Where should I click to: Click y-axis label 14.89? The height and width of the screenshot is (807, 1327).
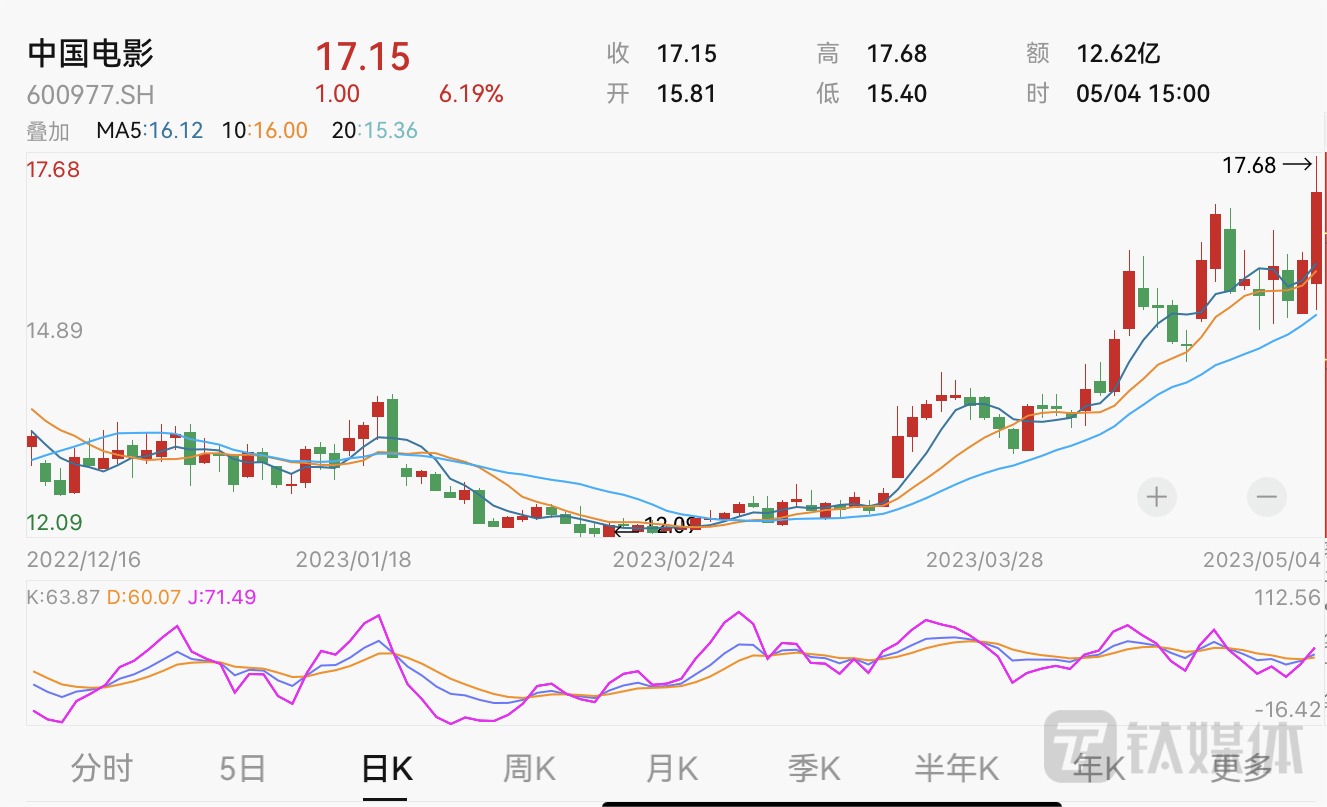point(53,331)
